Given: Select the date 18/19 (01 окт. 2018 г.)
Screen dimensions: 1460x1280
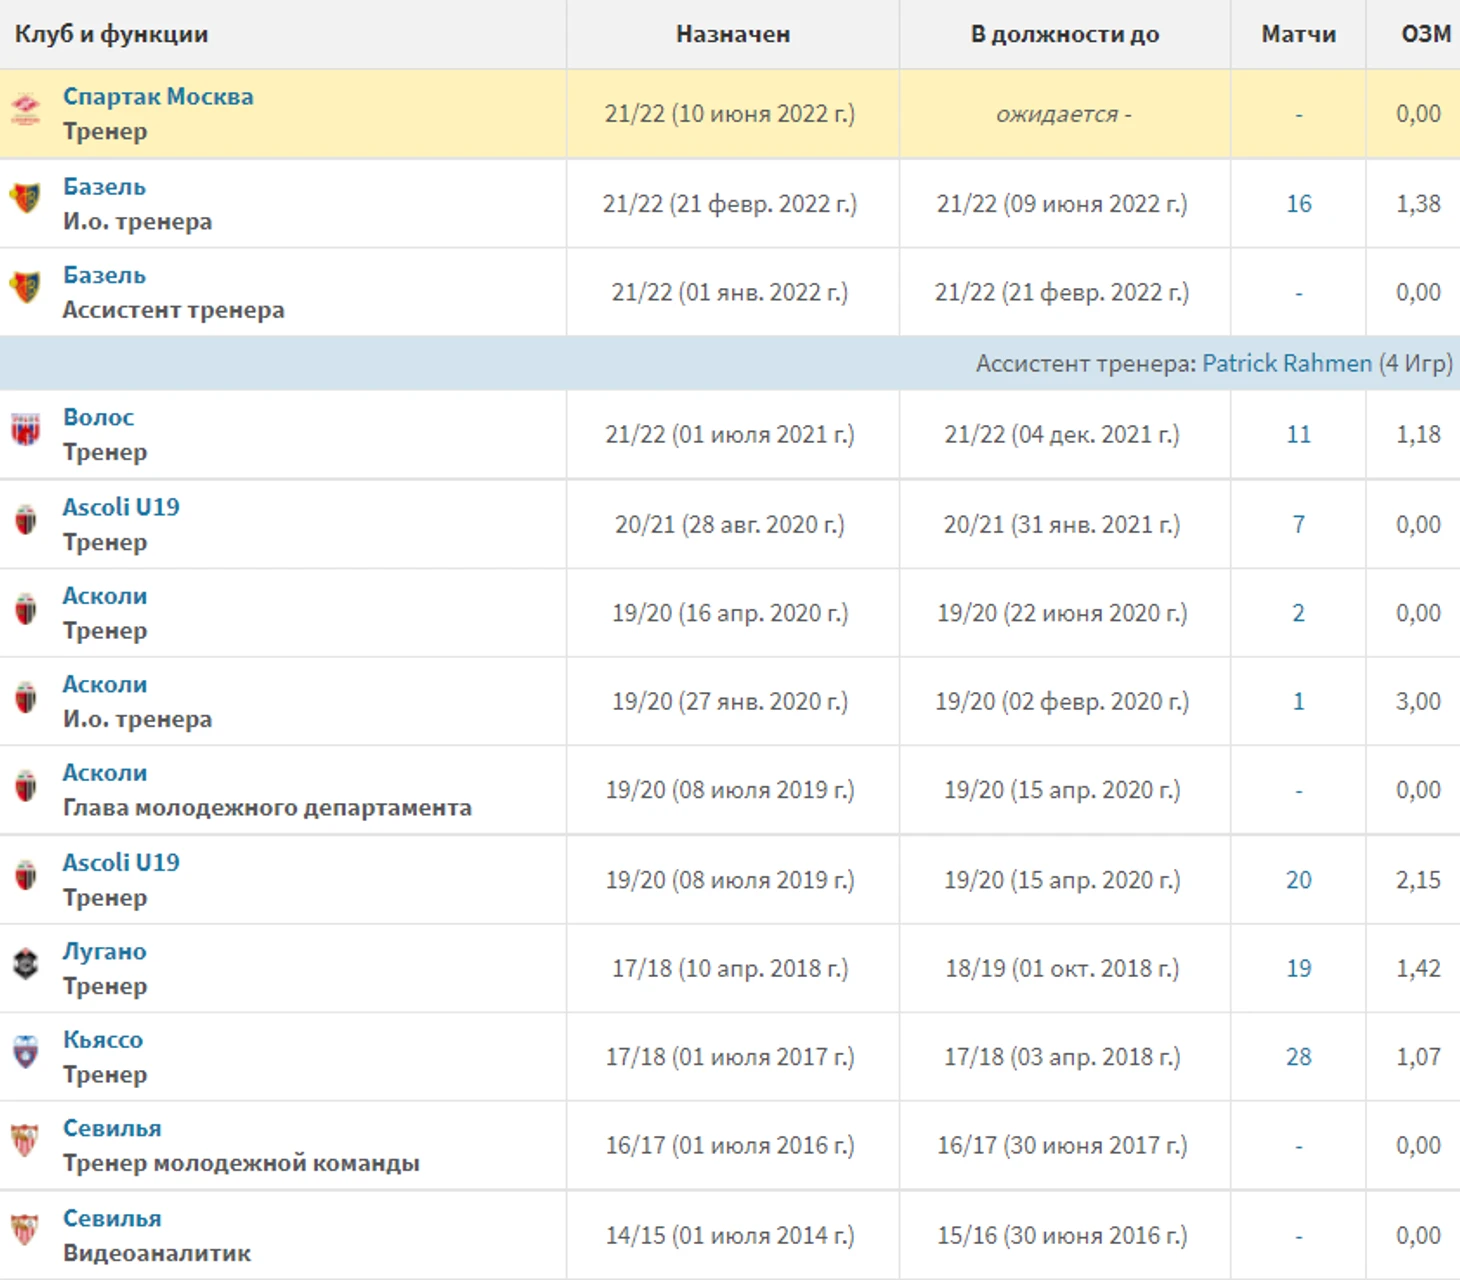Looking at the screenshot, I should coord(1062,969).
